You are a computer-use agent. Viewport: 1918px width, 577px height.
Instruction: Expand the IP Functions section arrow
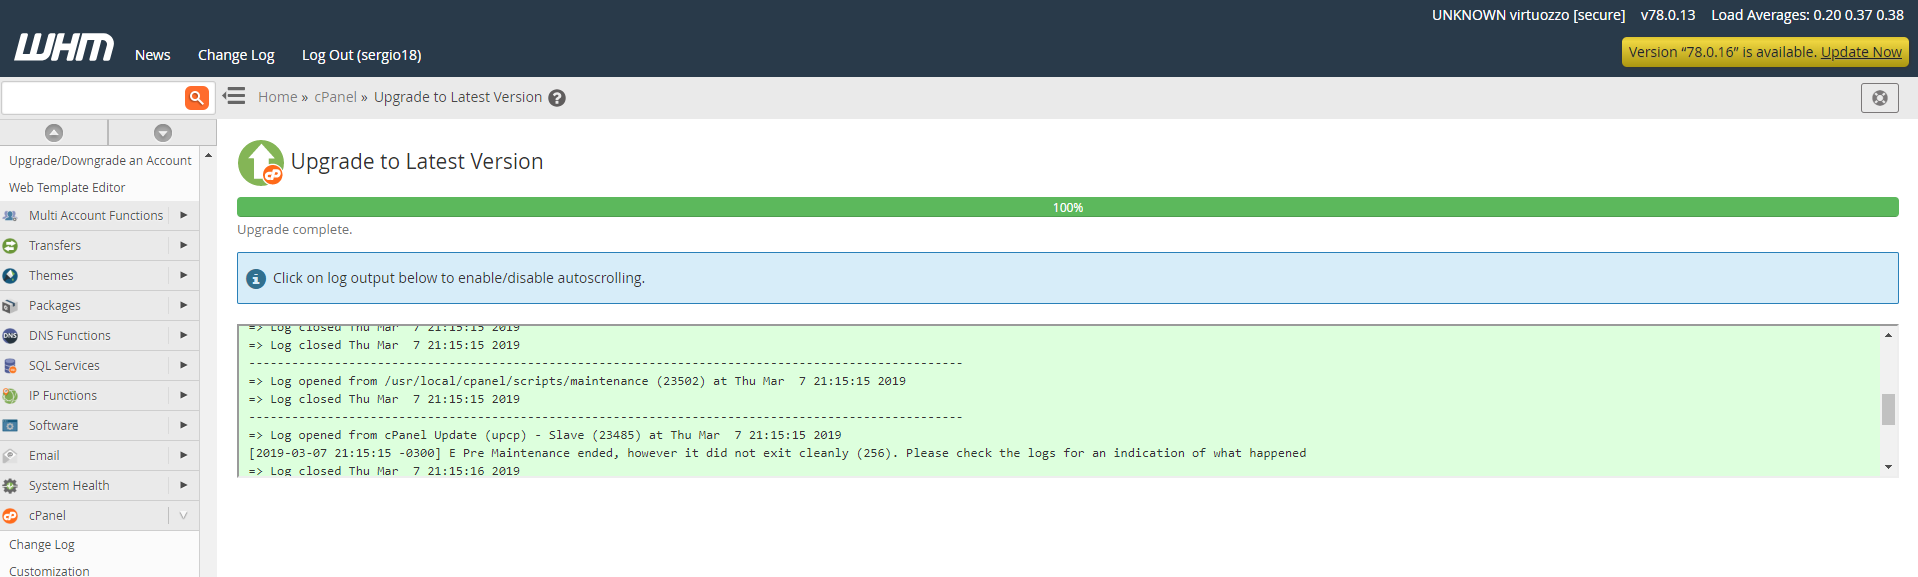184,395
